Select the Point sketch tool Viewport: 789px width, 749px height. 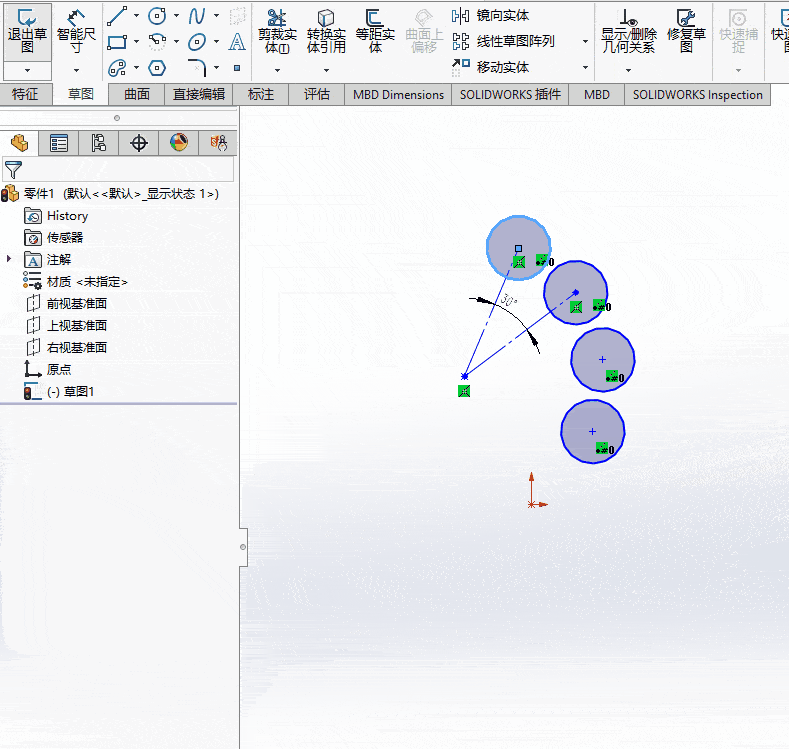(236, 68)
